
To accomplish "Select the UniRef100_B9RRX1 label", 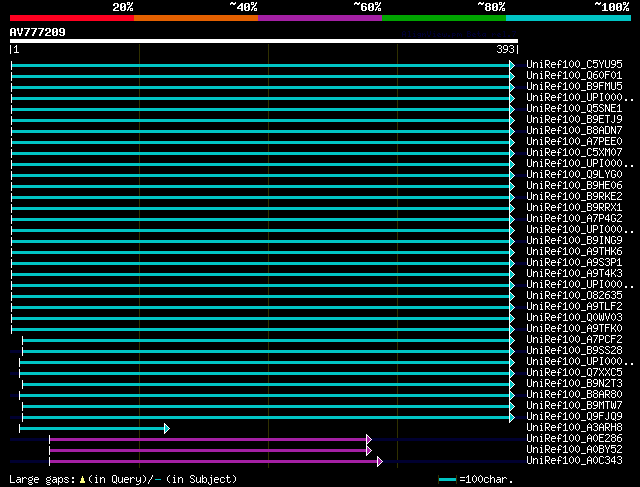I will tap(574, 208).
